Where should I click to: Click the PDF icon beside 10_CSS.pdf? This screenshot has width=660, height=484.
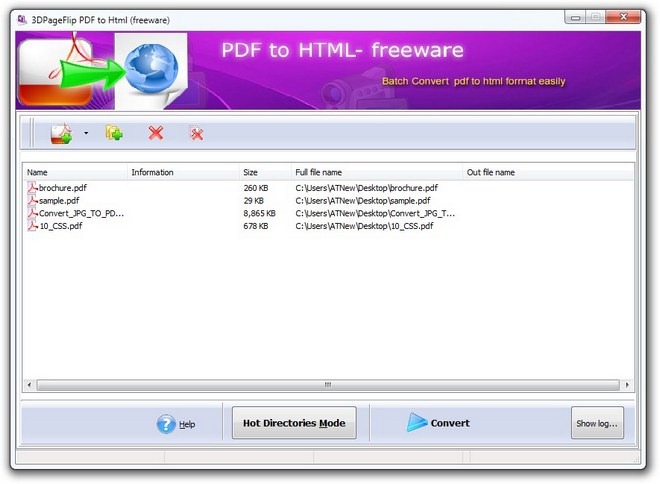[x=32, y=225]
